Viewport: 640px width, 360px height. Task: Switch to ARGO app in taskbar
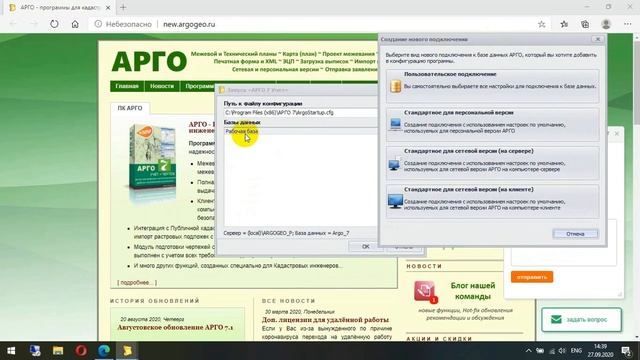coord(127,351)
